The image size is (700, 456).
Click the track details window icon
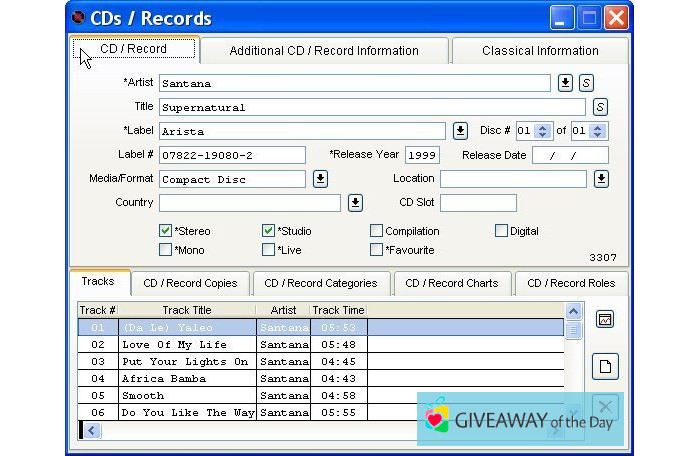coord(604,320)
